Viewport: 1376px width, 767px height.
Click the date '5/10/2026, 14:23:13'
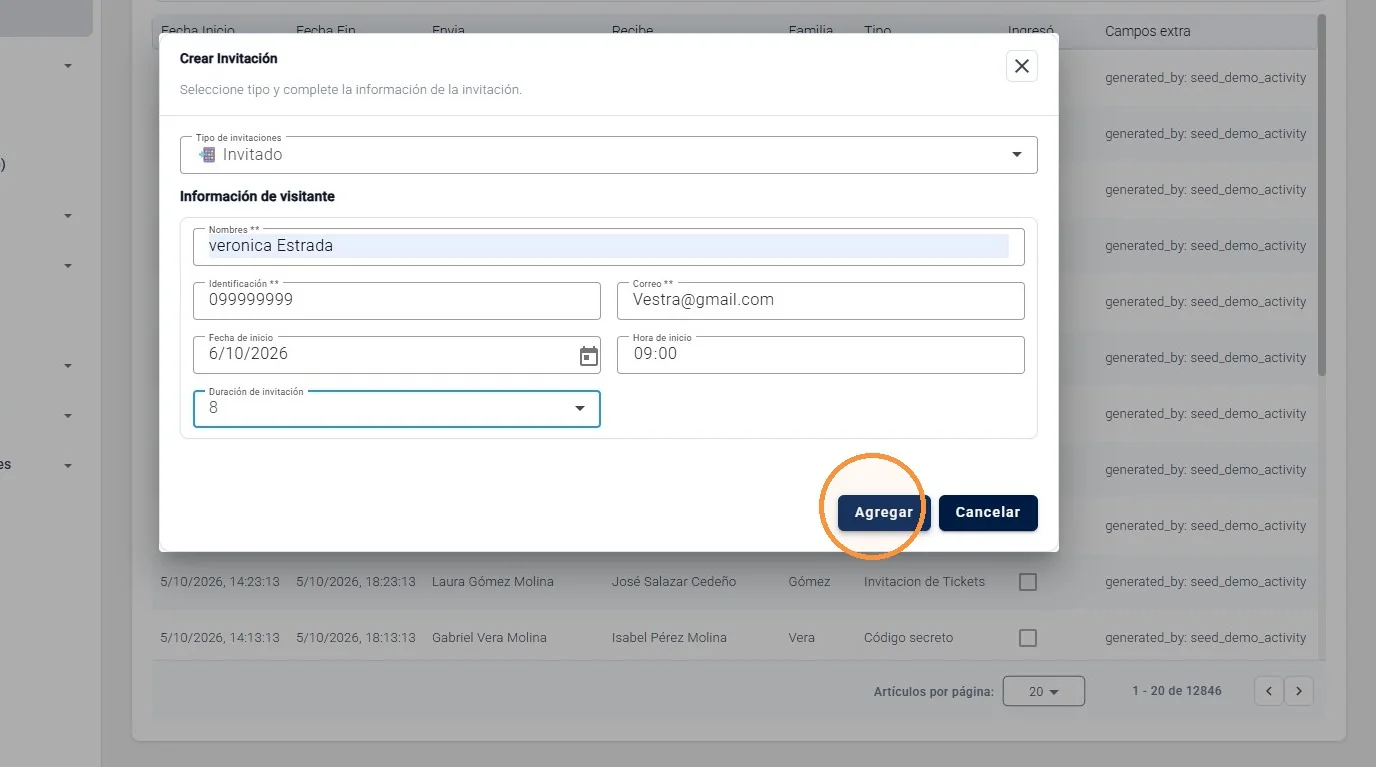[220, 582]
